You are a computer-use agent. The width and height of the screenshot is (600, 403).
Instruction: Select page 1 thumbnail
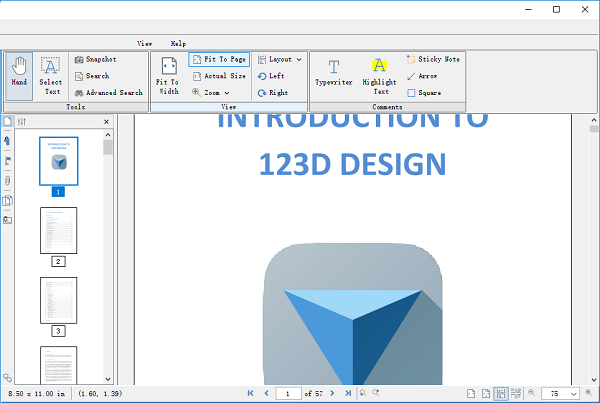59,161
